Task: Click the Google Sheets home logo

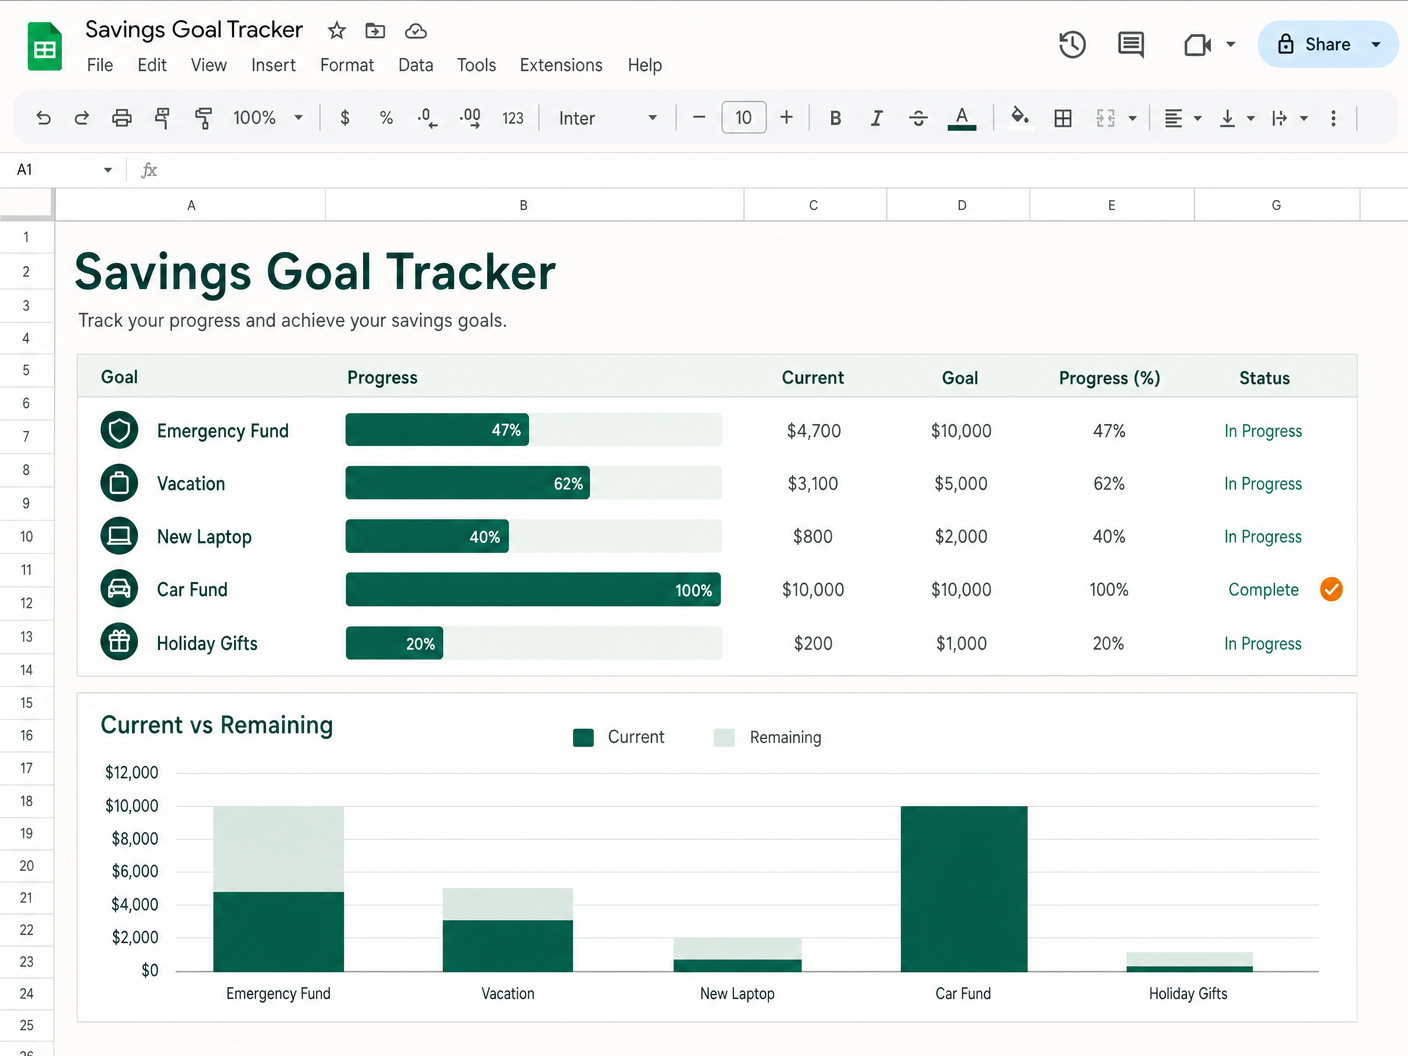Action: point(44,47)
